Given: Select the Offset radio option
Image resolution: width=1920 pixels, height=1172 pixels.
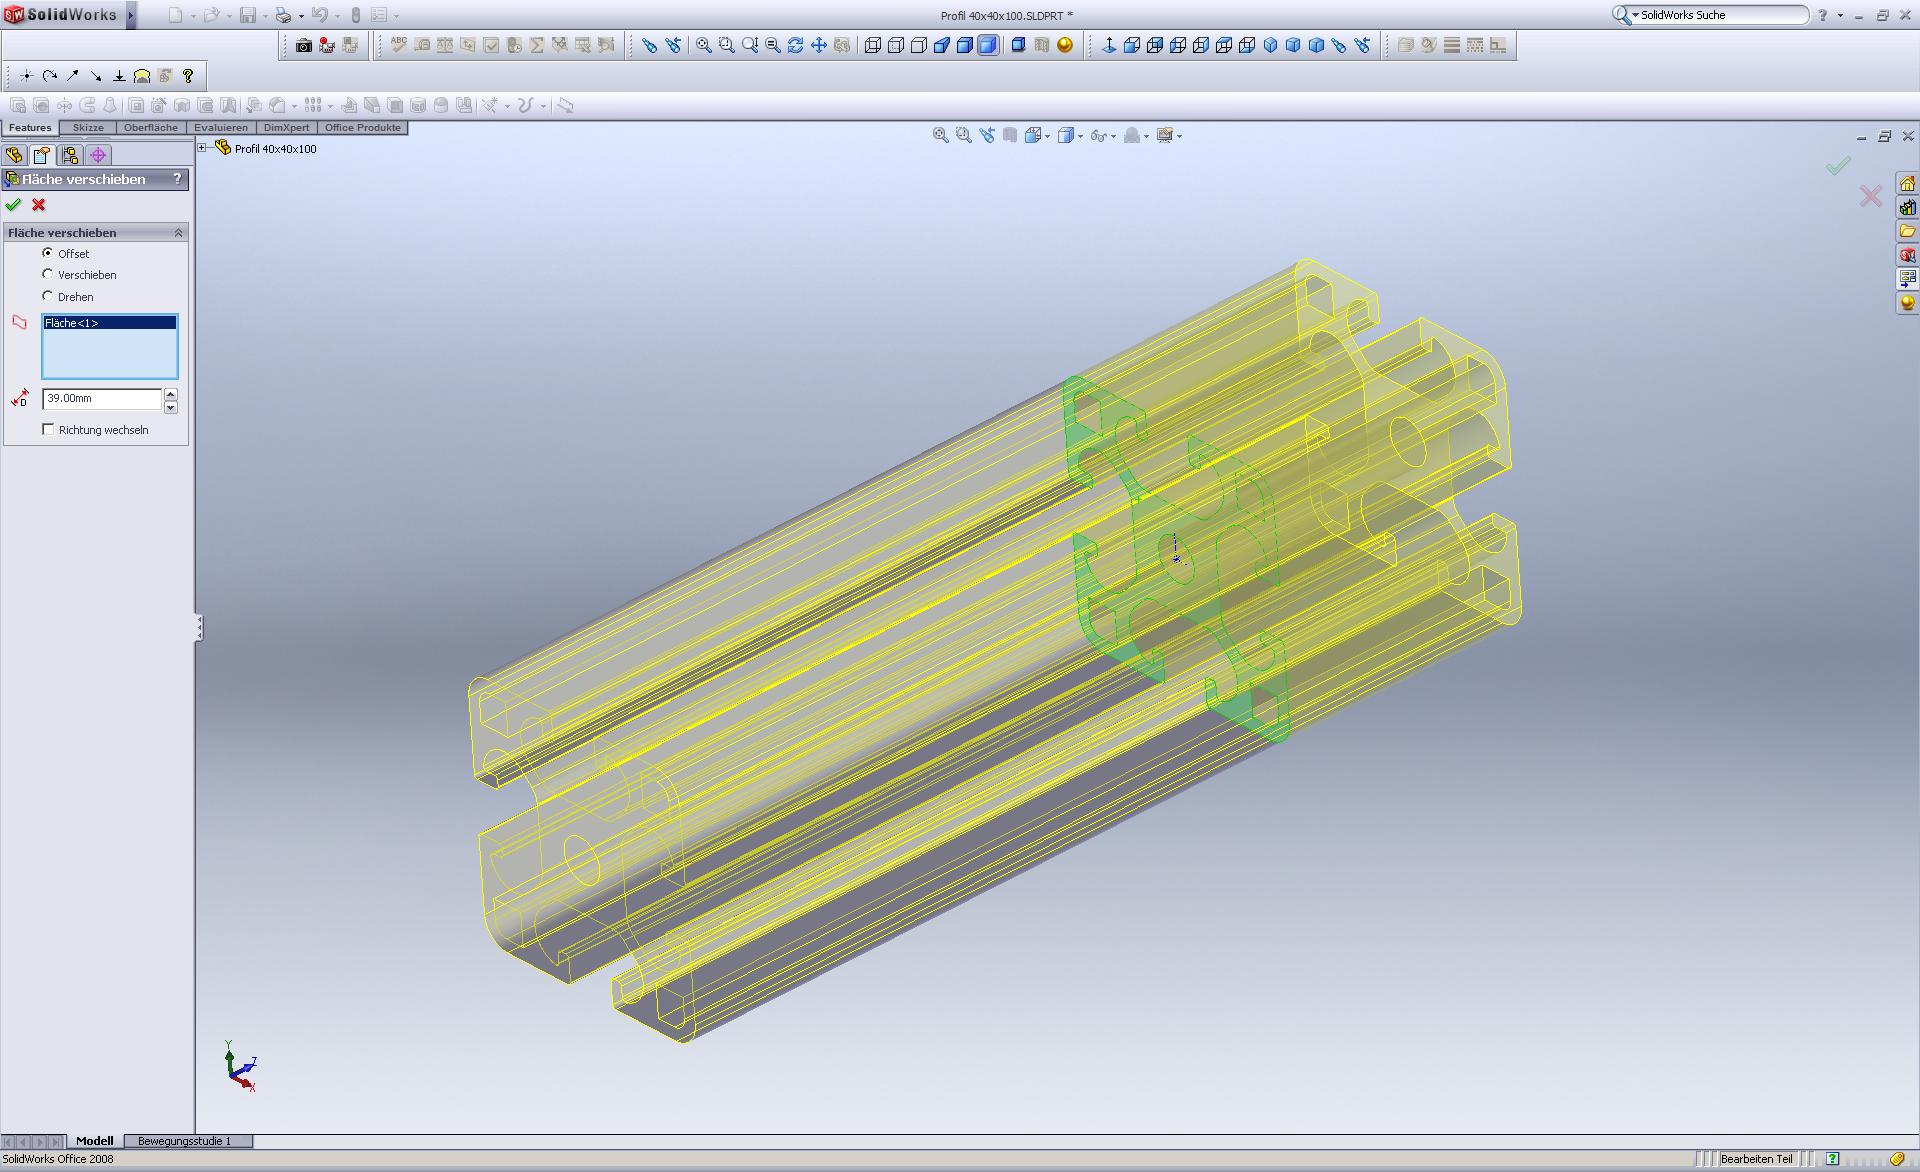Looking at the screenshot, I should [x=47, y=253].
